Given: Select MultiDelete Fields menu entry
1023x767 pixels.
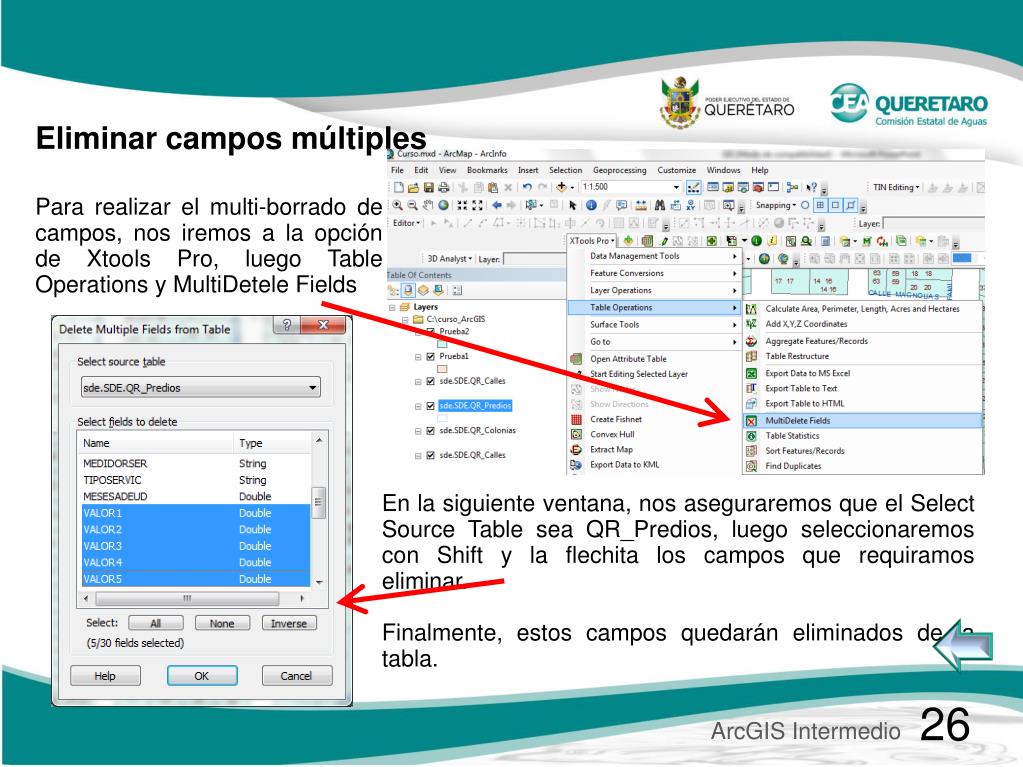Looking at the screenshot, I should pos(863,421).
